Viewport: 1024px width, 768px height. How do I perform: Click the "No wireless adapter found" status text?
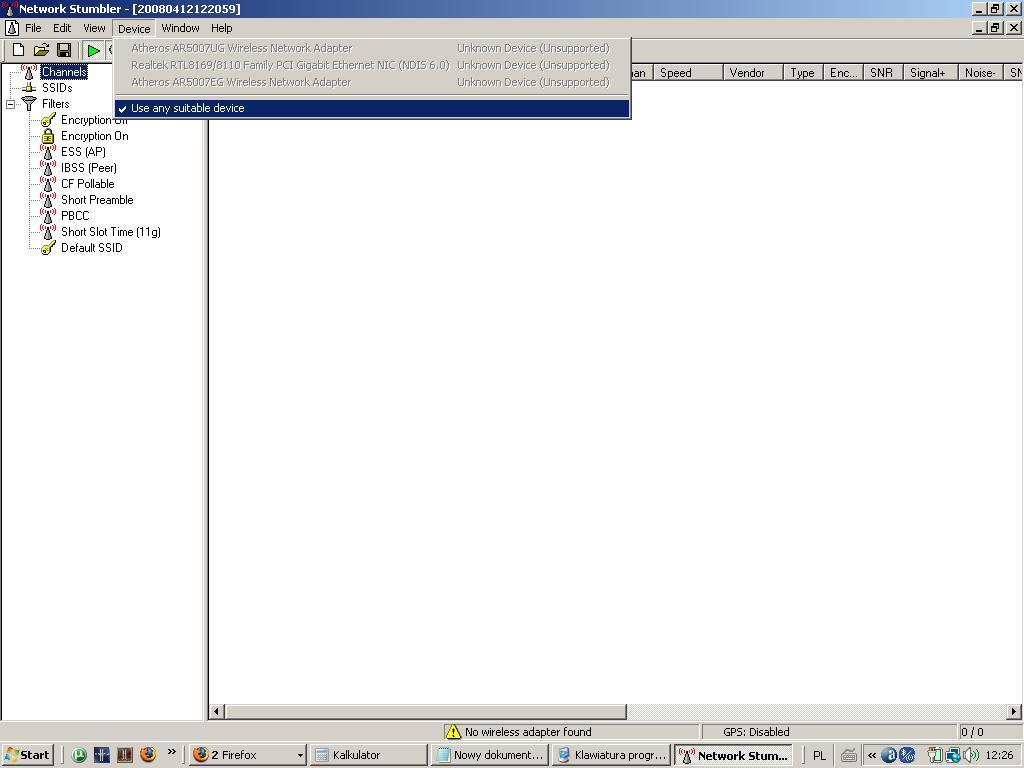(528, 732)
